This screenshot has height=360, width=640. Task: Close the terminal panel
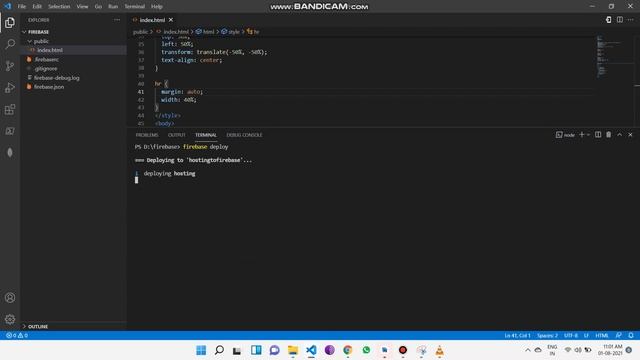pyautogui.click(x=630, y=135)
